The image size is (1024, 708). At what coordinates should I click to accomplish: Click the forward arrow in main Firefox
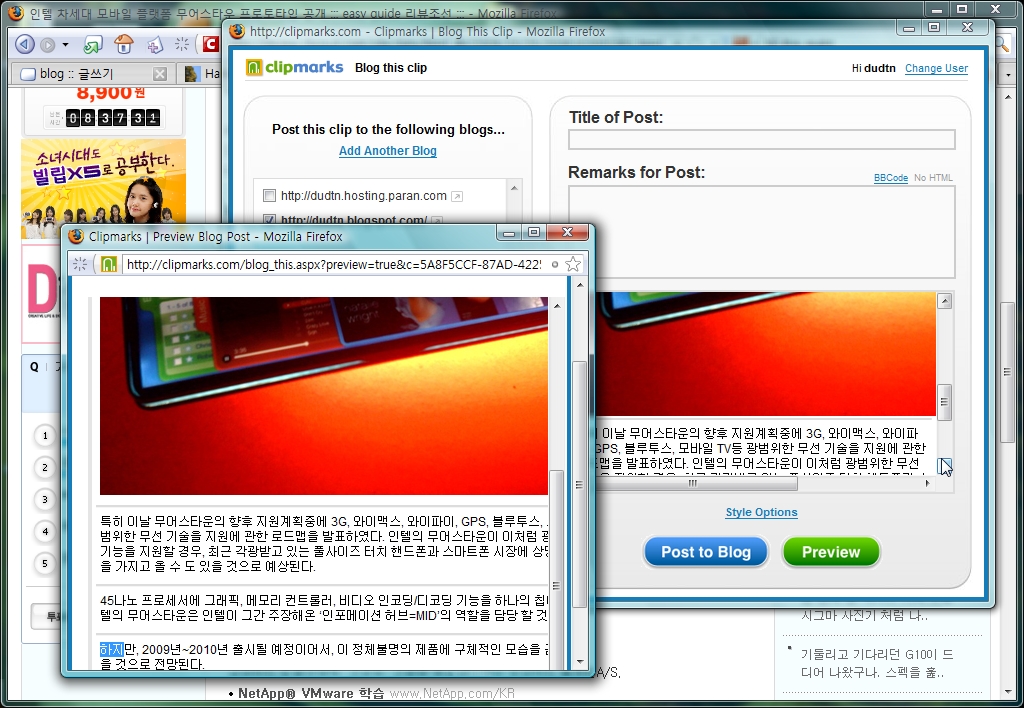tap(48, 45)
